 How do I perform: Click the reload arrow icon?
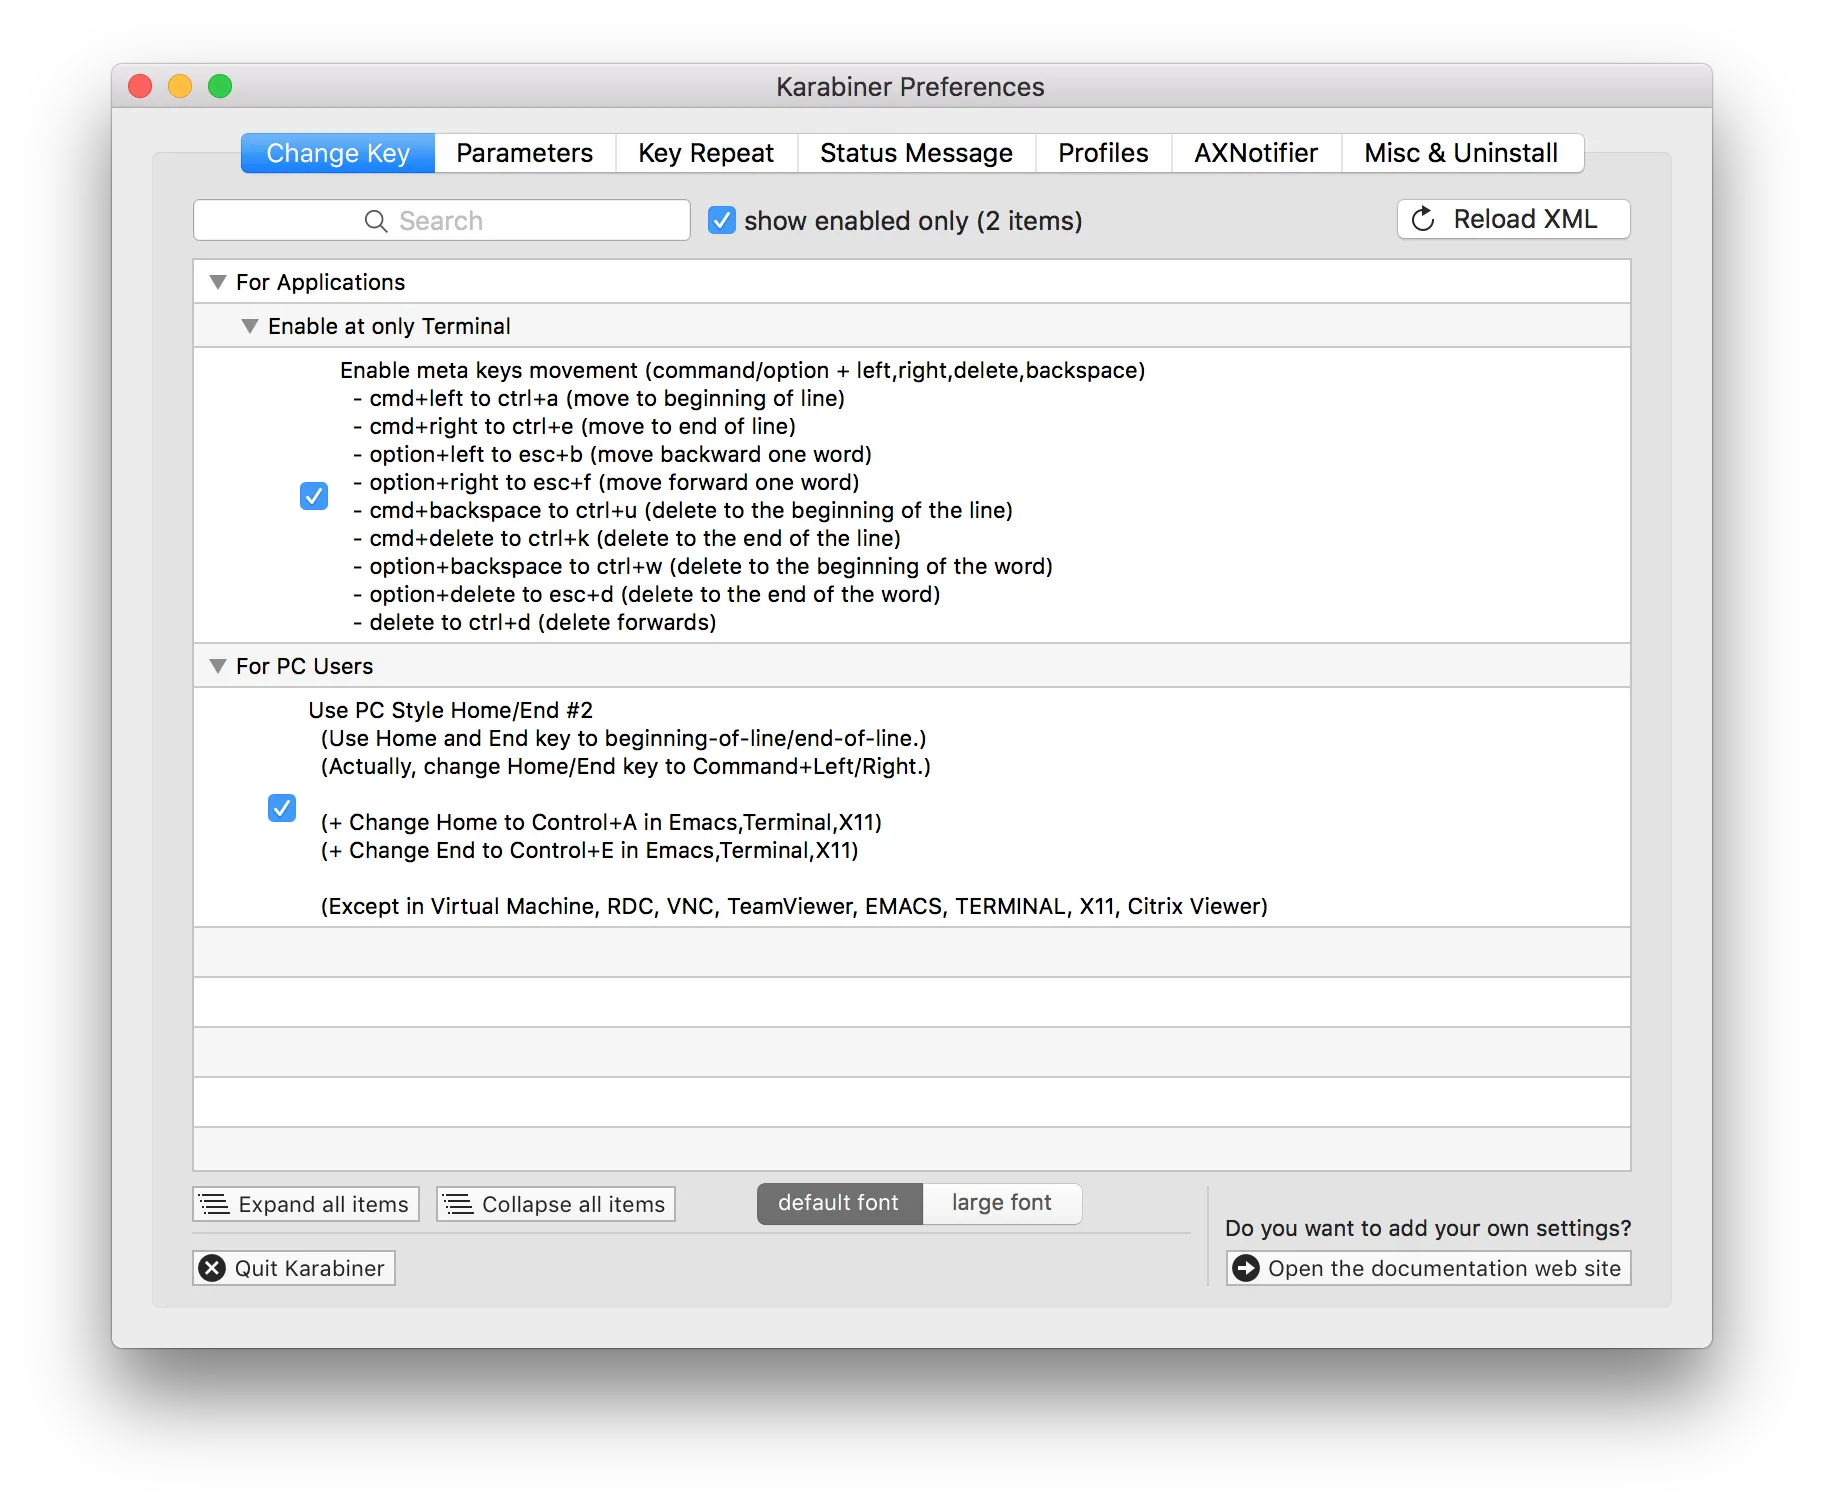click(1423, 219)
